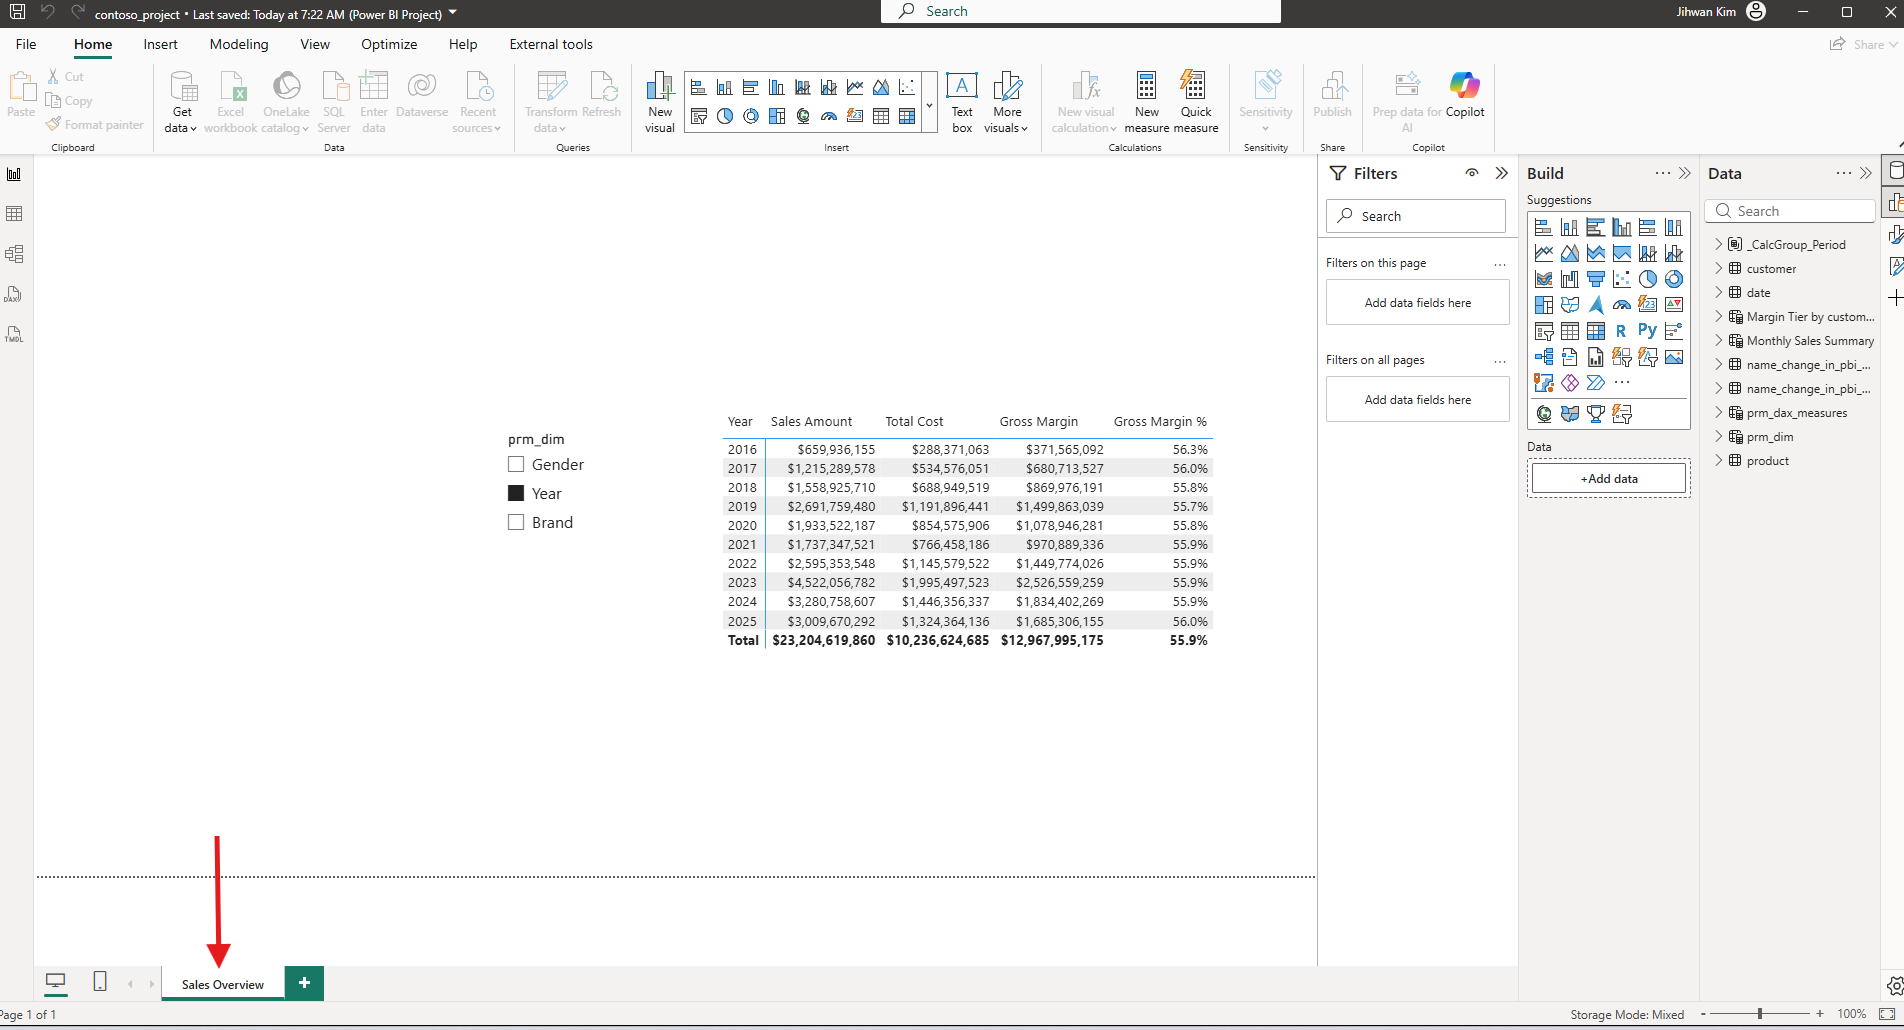Open Report view in left sidebar

(x=14, y=174)
